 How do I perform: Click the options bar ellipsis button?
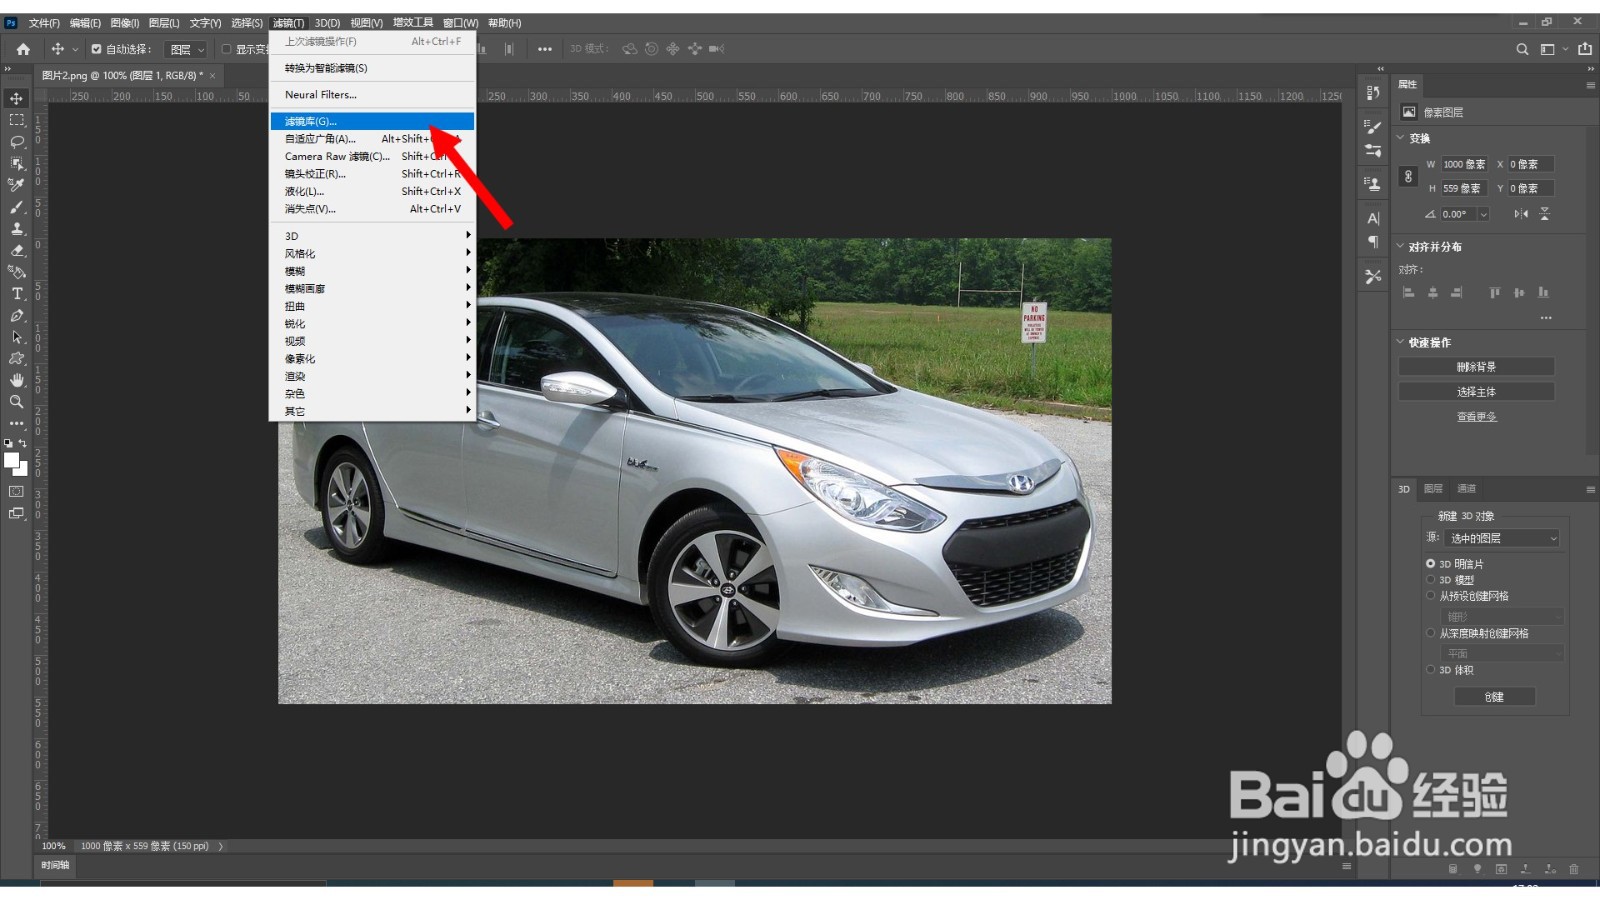click(x=544, y=49)
